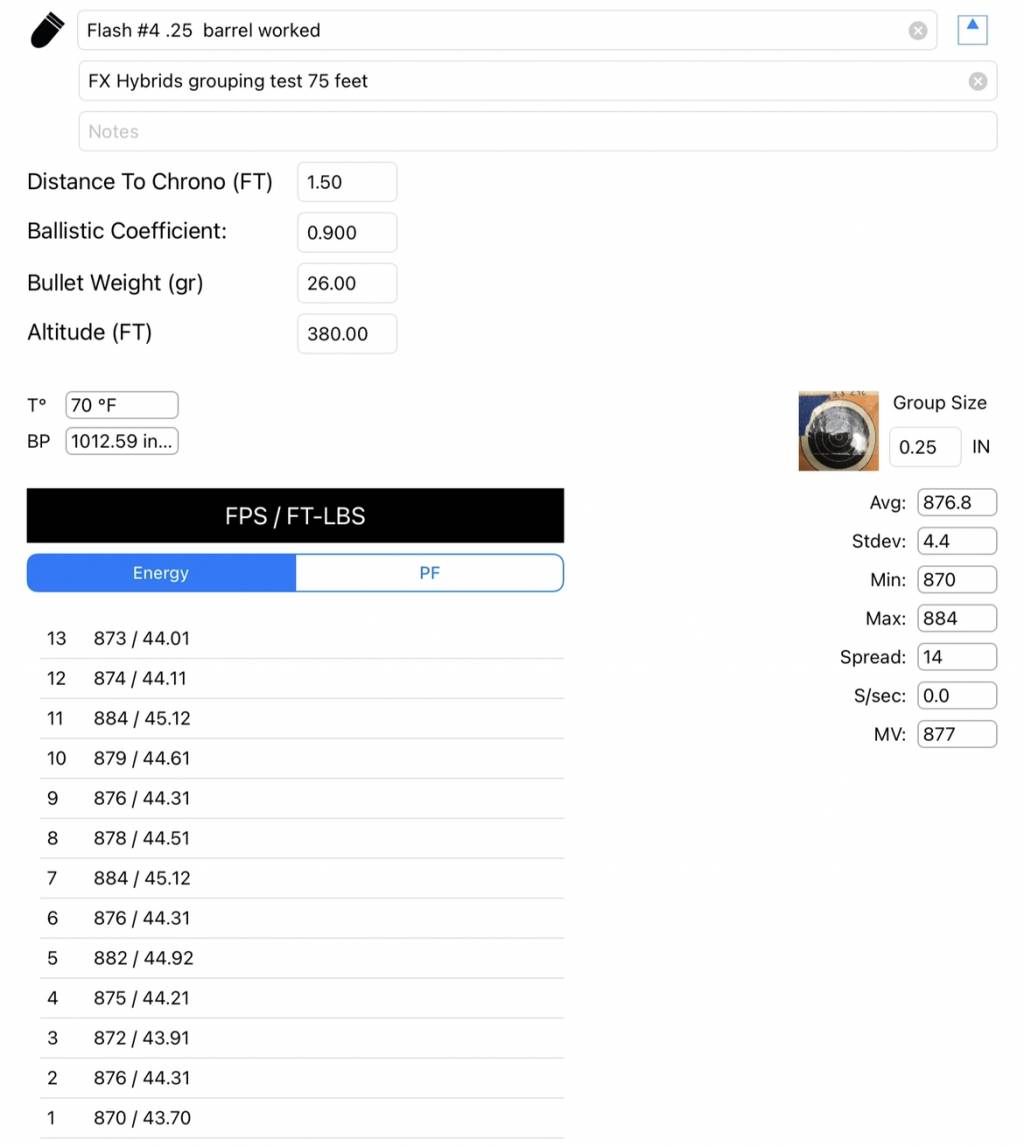
Task: Edit the Group Size 0.25 field
Action: click(924, 447)
